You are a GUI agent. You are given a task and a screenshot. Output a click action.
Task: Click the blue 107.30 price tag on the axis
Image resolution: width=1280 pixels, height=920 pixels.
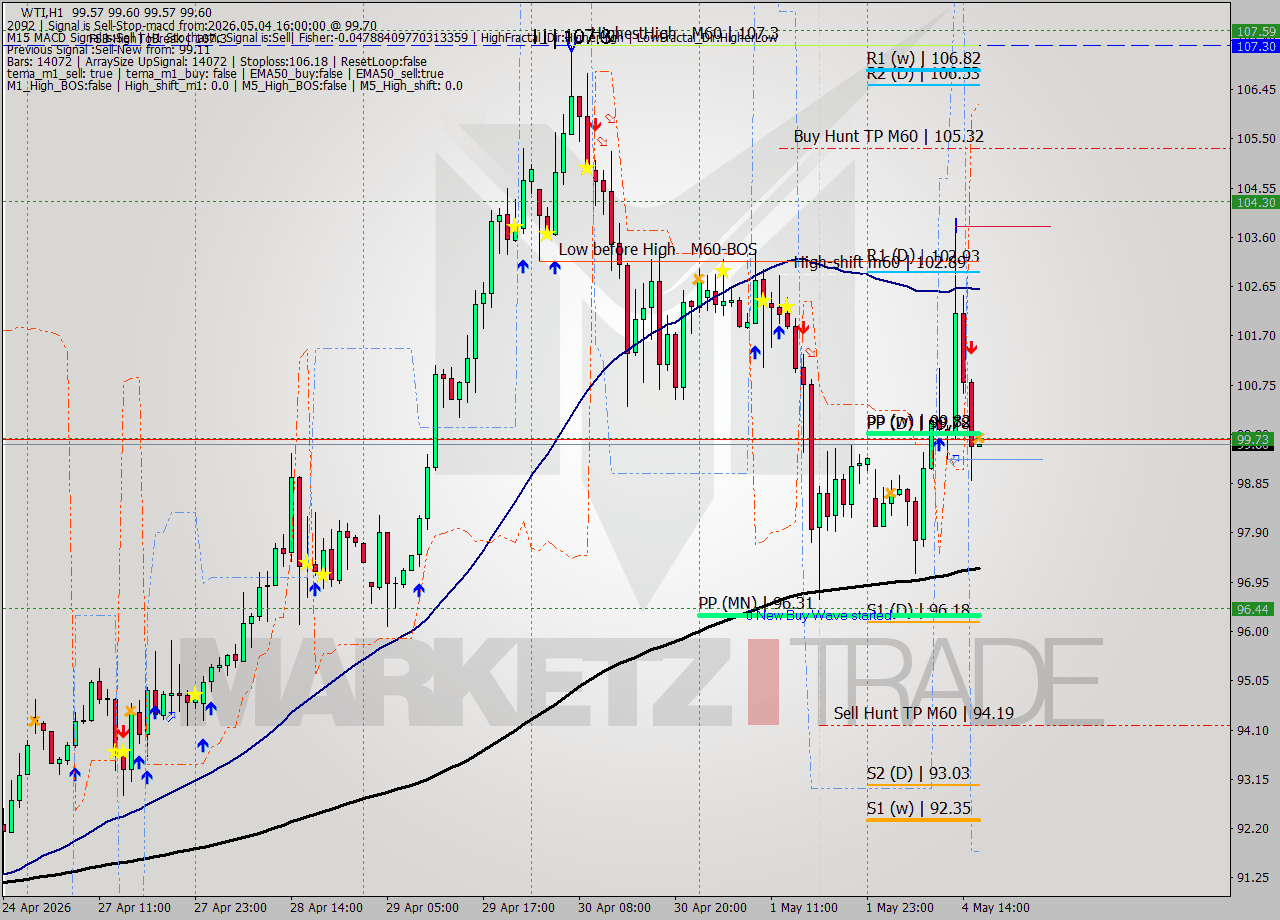pos(1254,46)
